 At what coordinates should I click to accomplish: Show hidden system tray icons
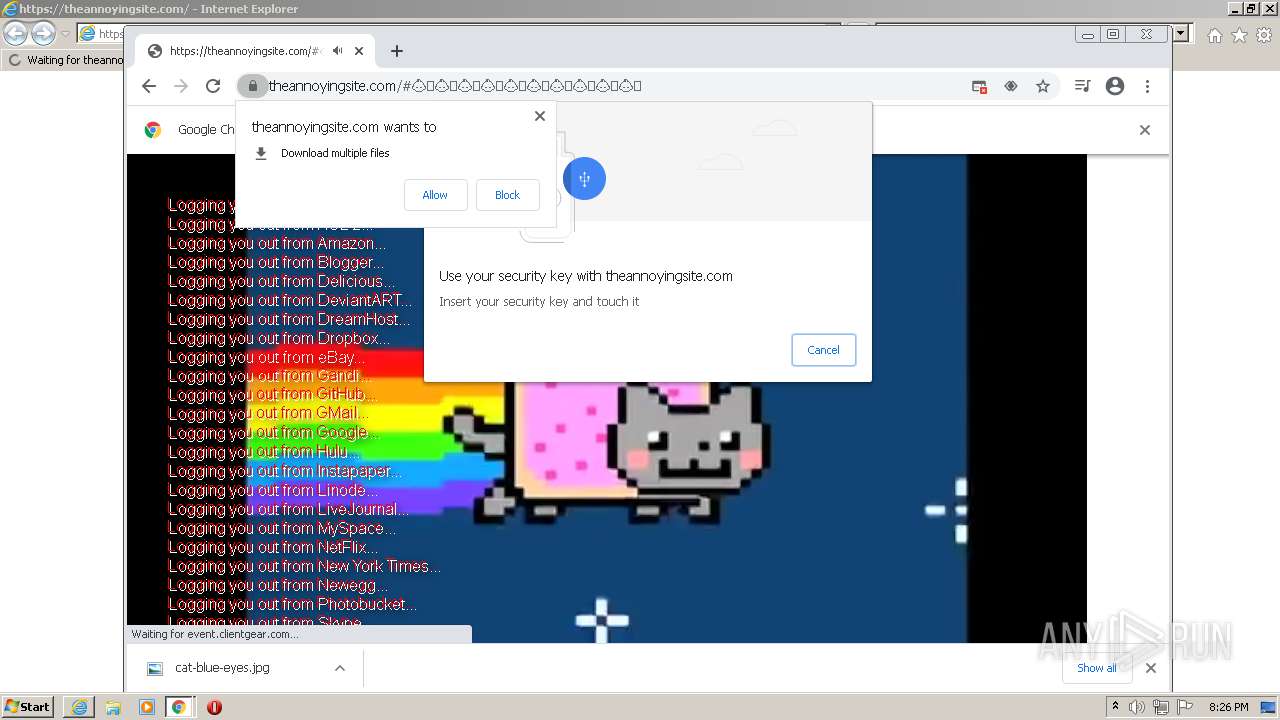click(1115, 707)
